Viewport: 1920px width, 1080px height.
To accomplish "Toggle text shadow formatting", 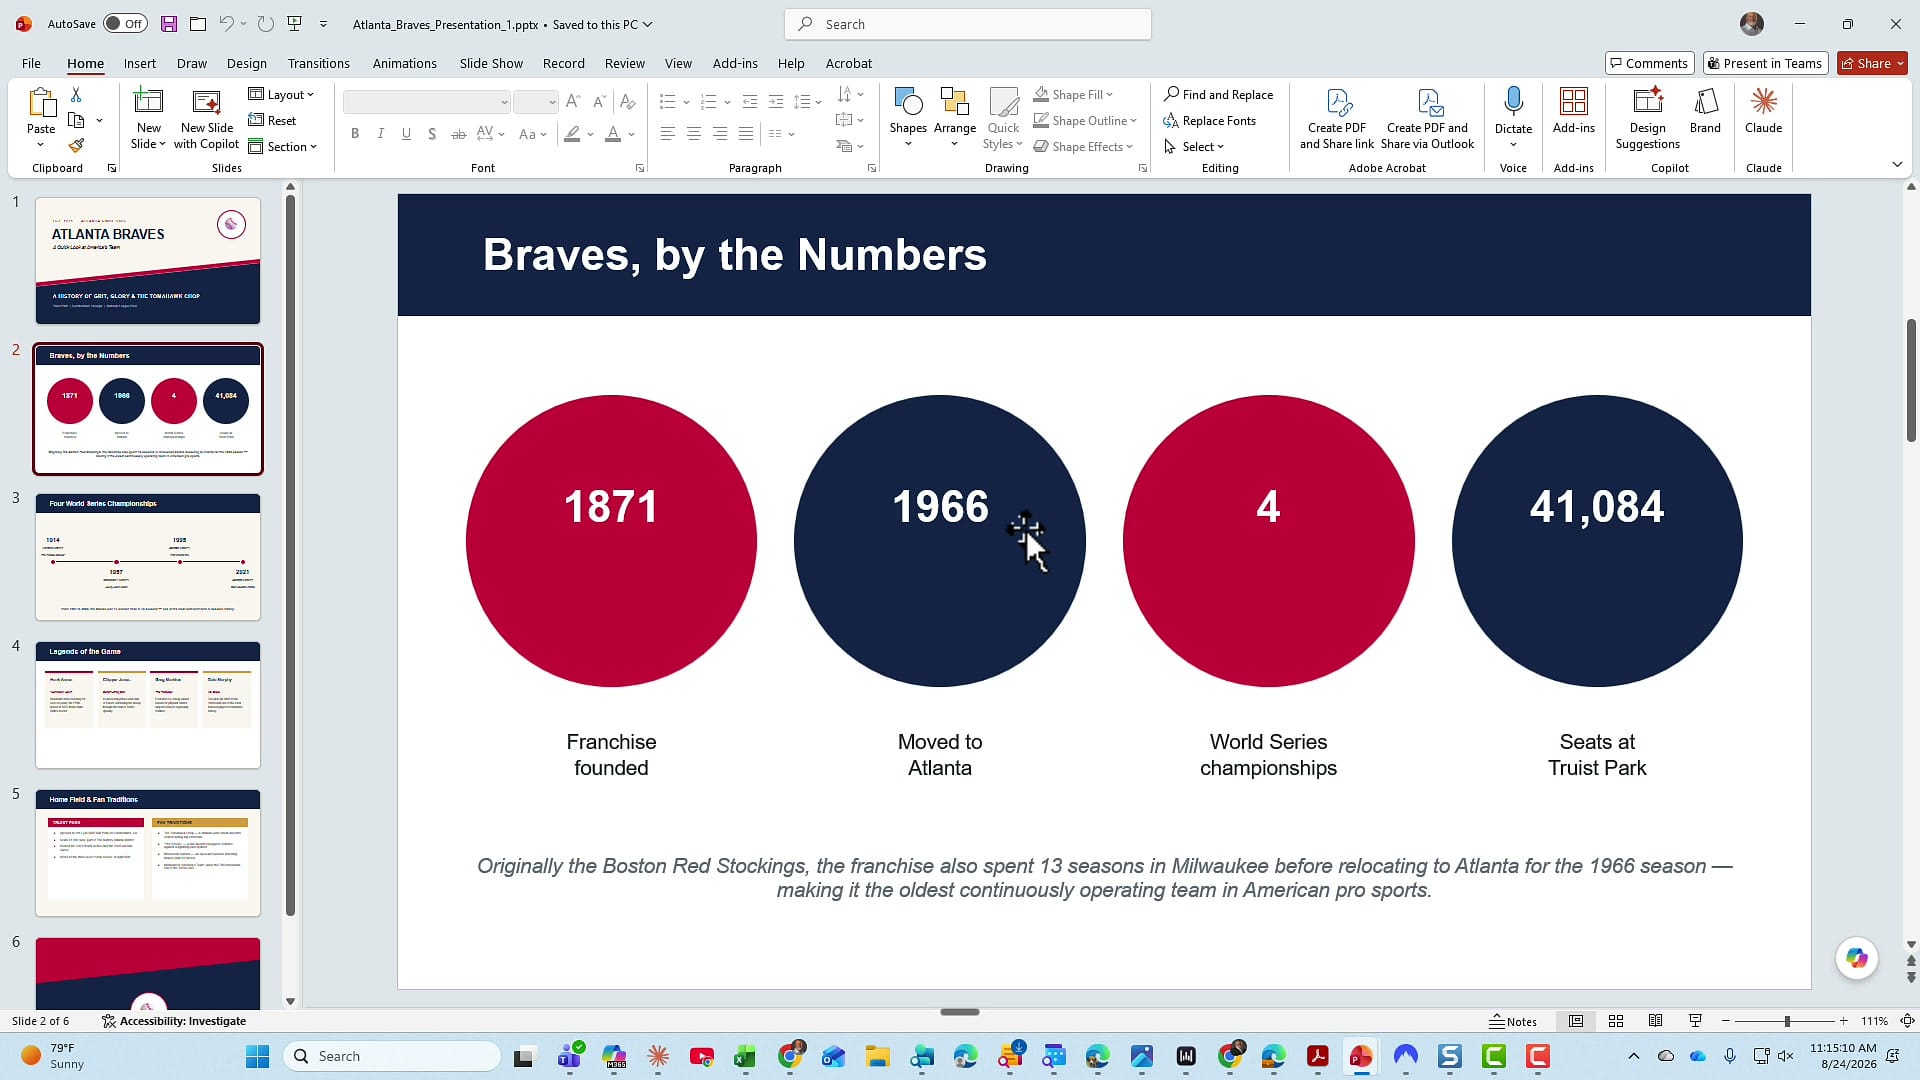I will point(432,134).
